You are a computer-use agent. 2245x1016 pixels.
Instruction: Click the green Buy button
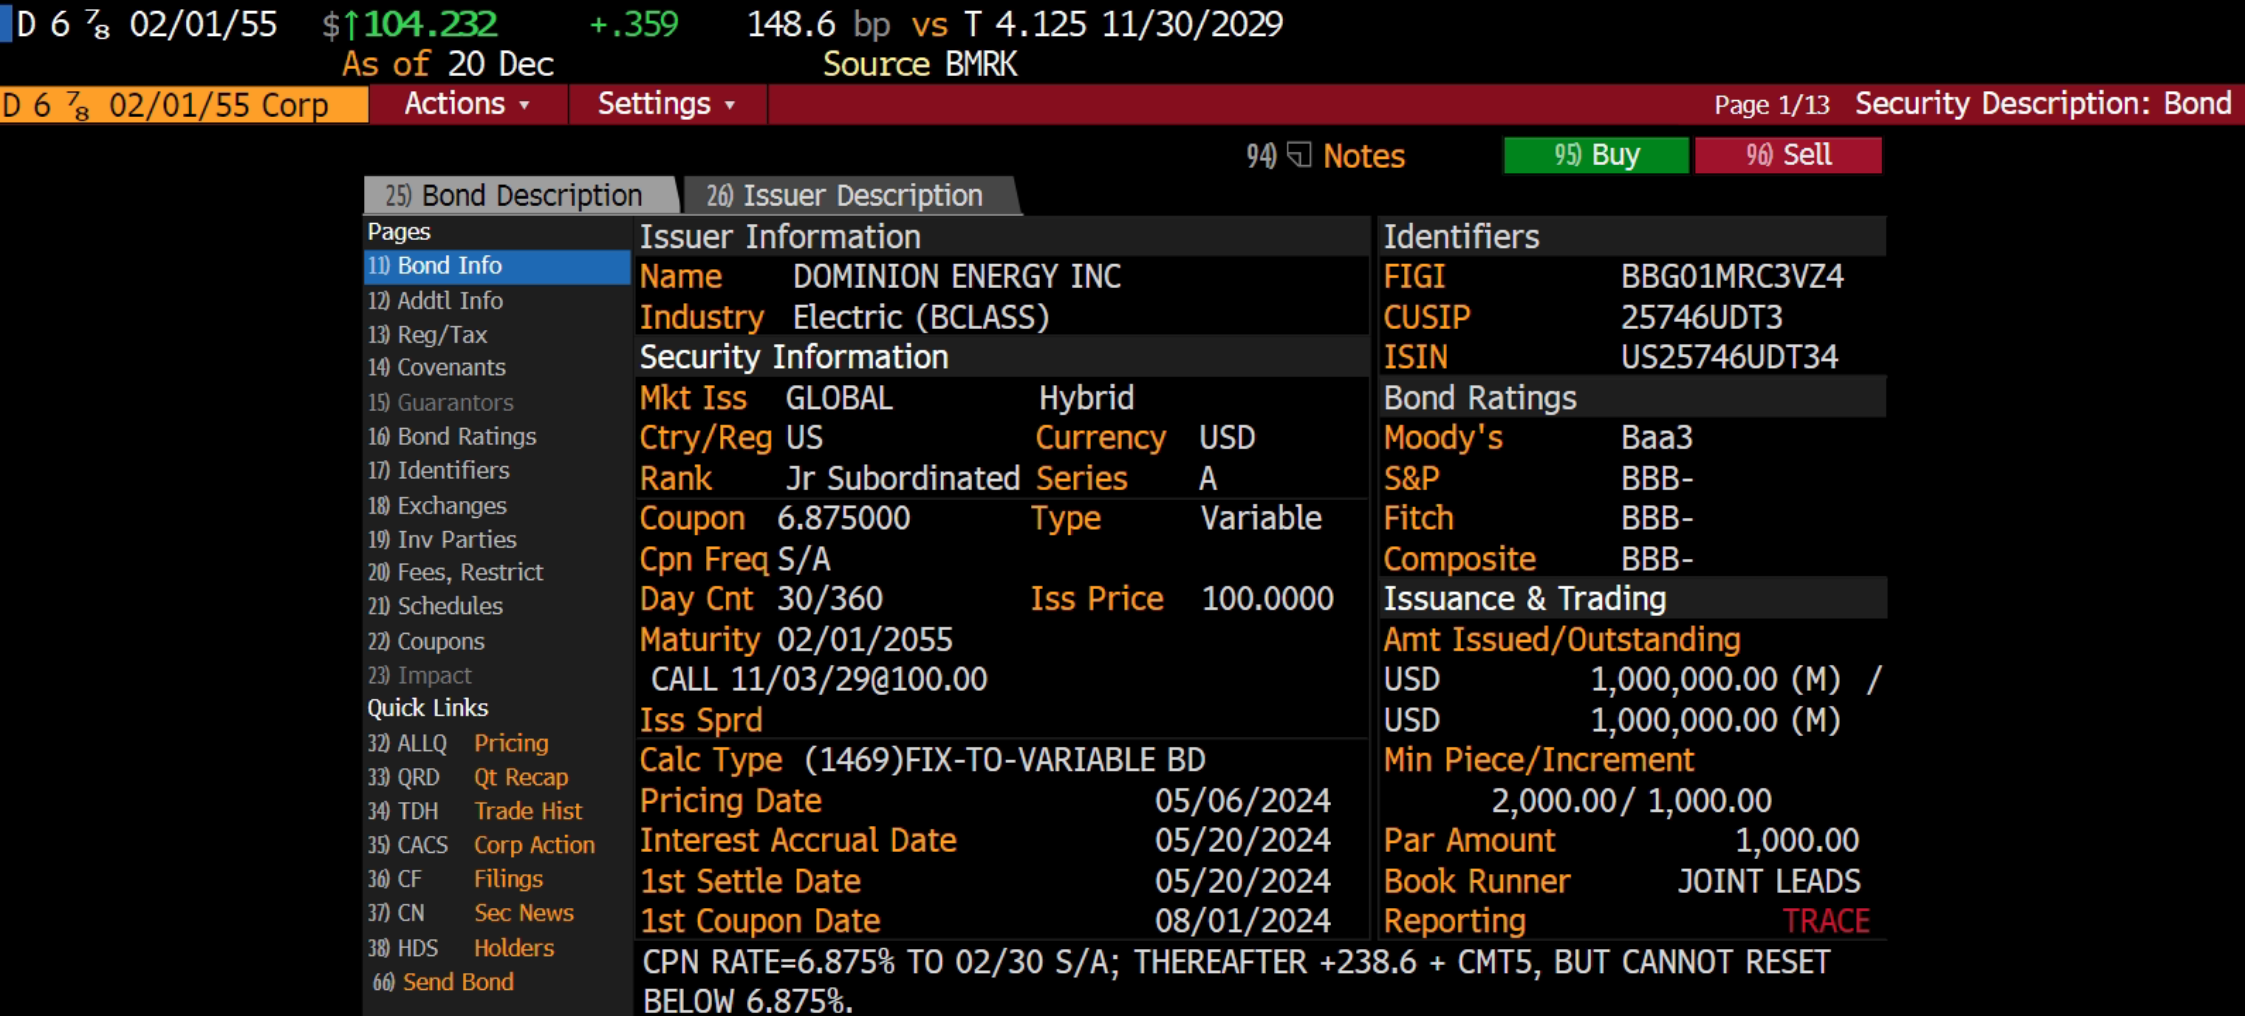tap(1596, 155)
